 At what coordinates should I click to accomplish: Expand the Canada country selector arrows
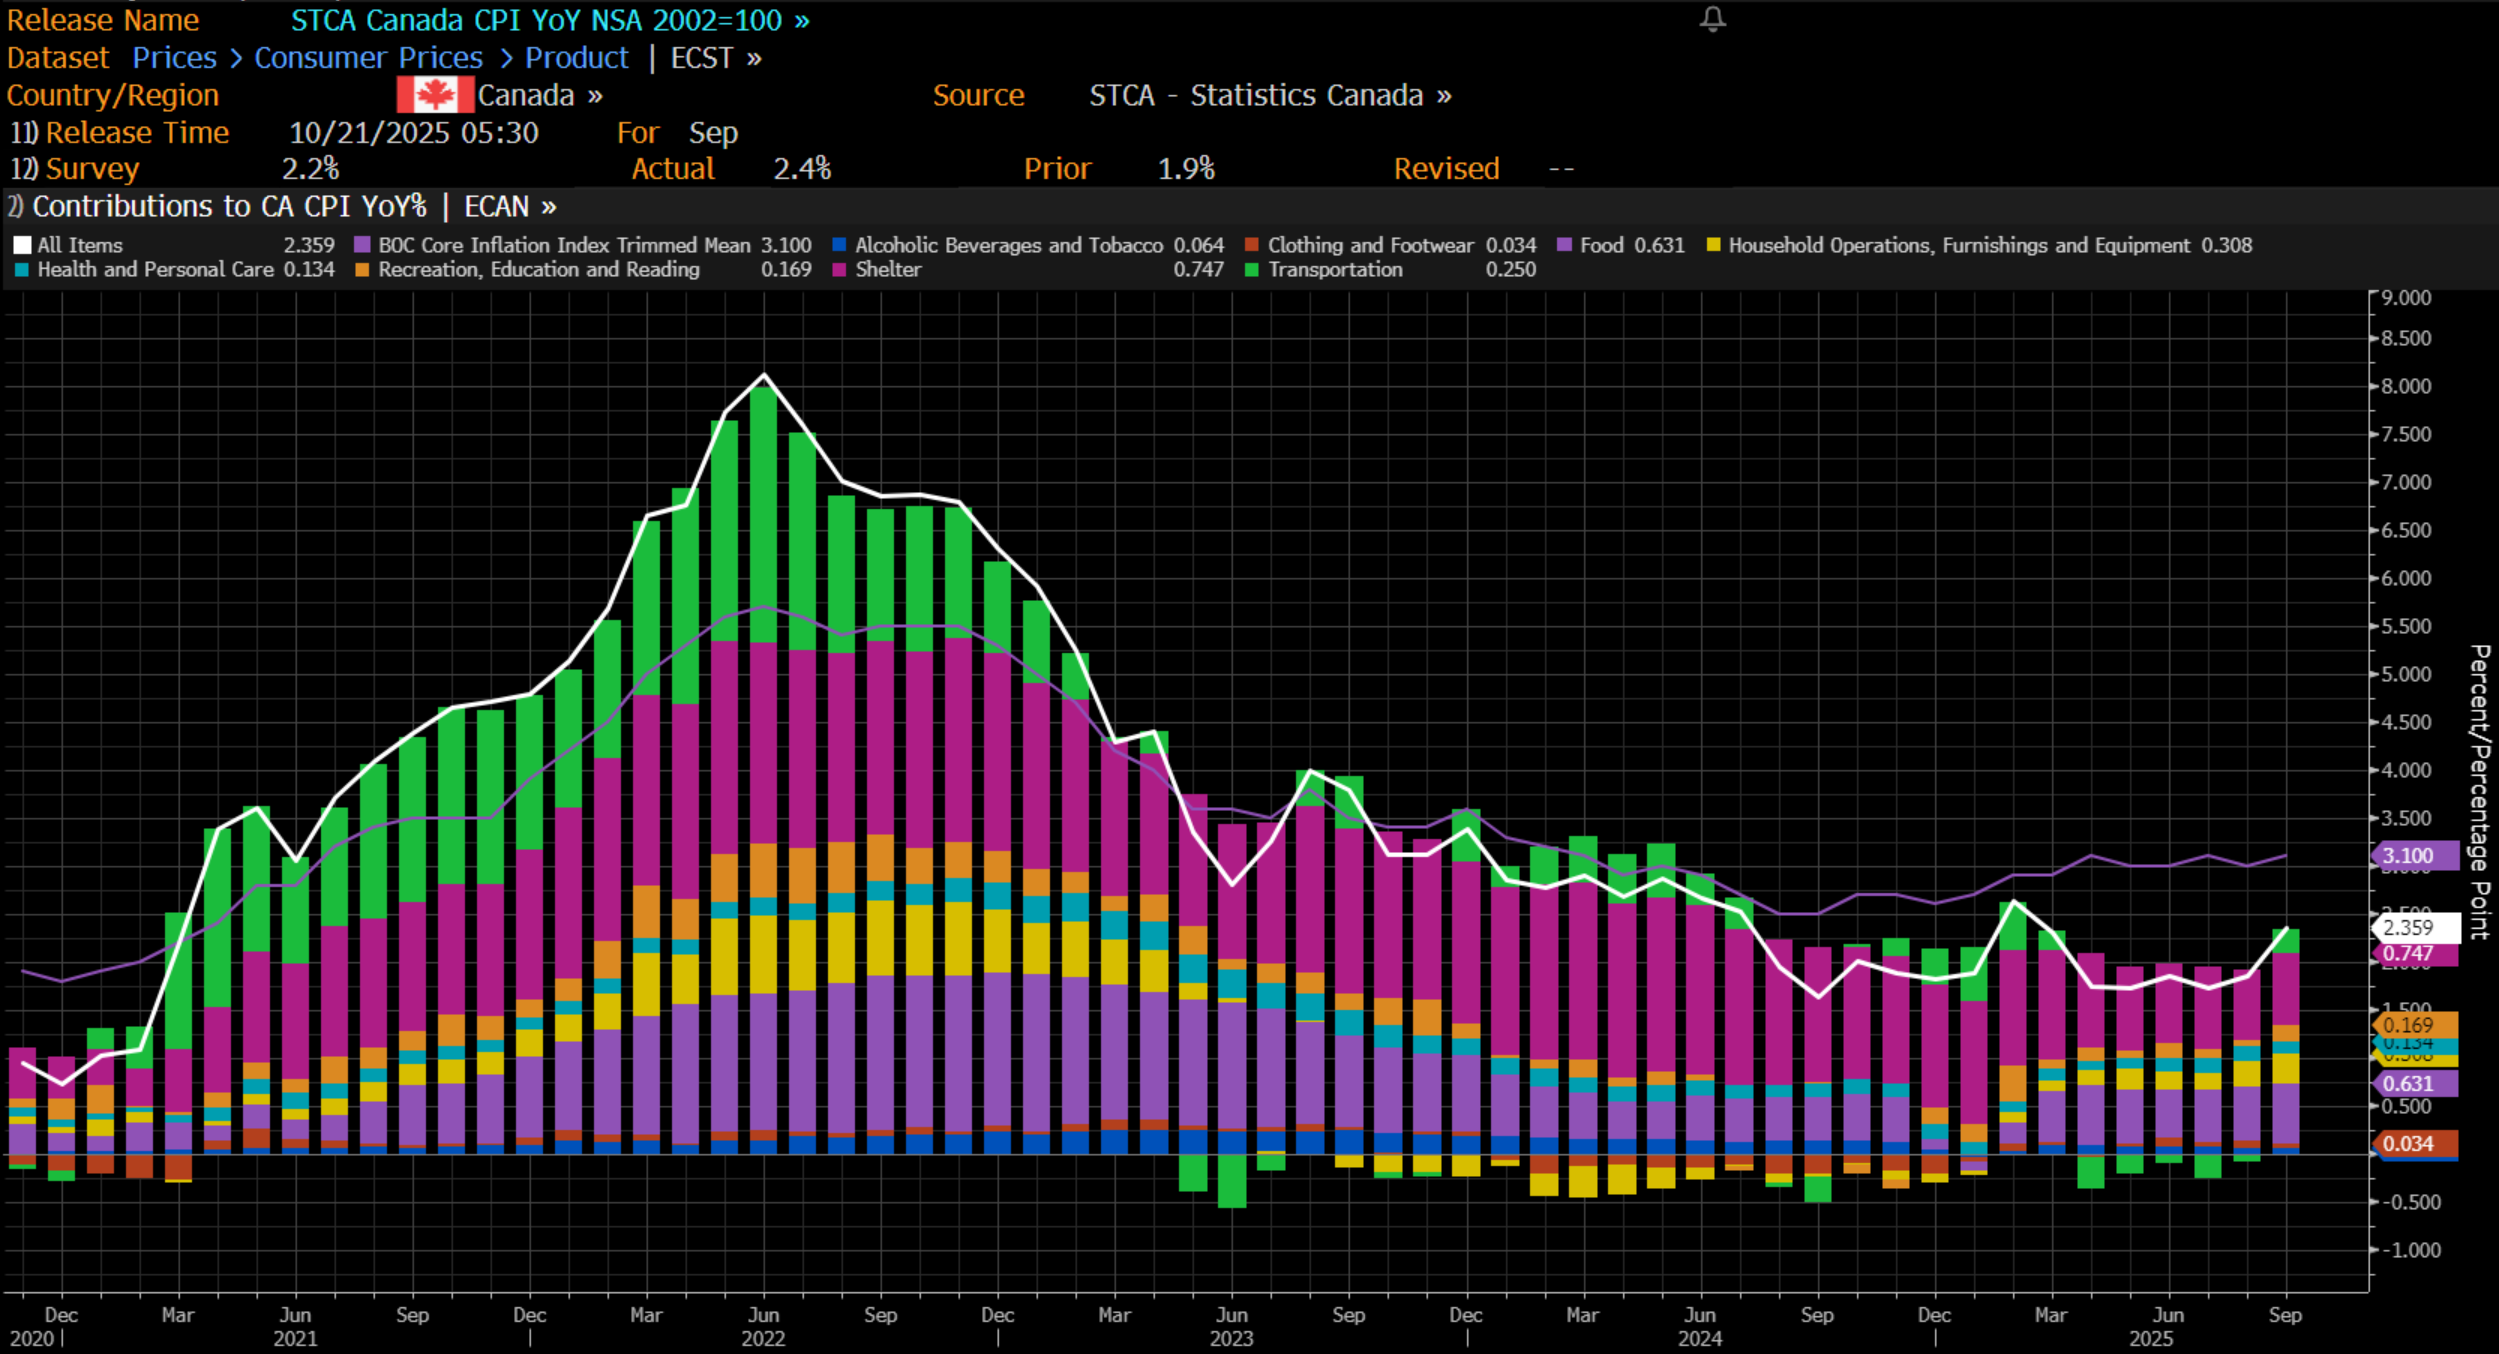tap(595, 96)
